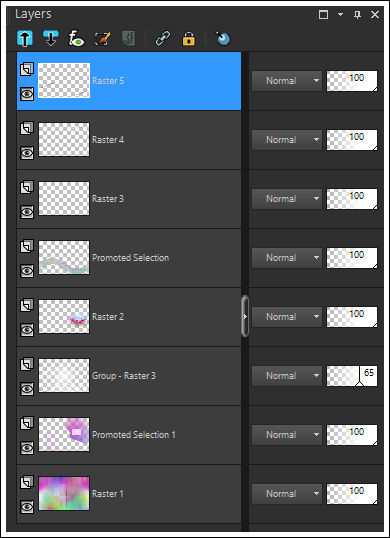Toggle the lock transparency padlock icon
The width and height of the screenshot is (390, 538).
click(188, 38)
